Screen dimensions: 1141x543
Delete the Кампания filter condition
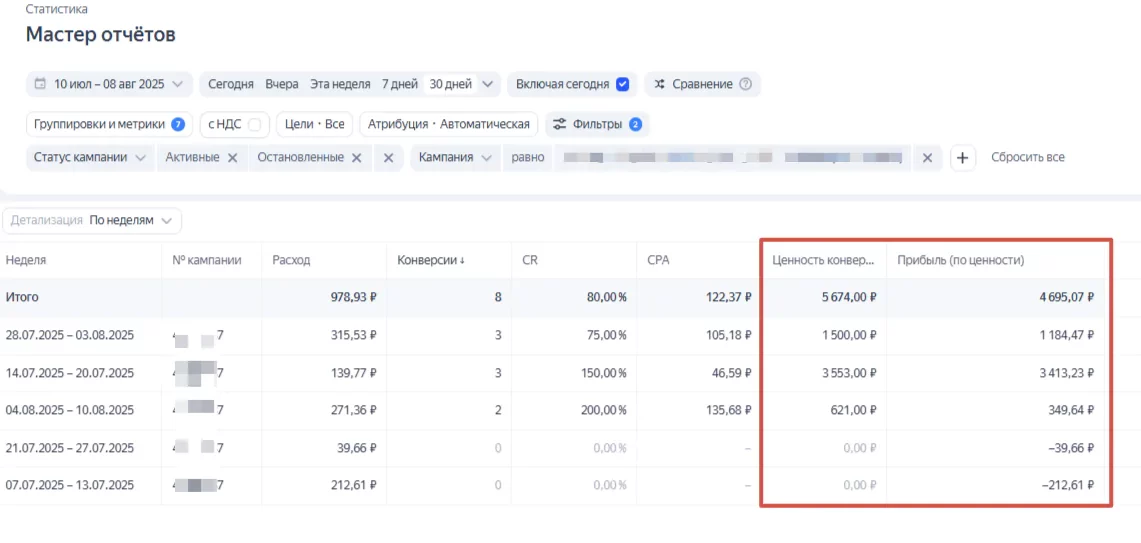coord(927,158)
